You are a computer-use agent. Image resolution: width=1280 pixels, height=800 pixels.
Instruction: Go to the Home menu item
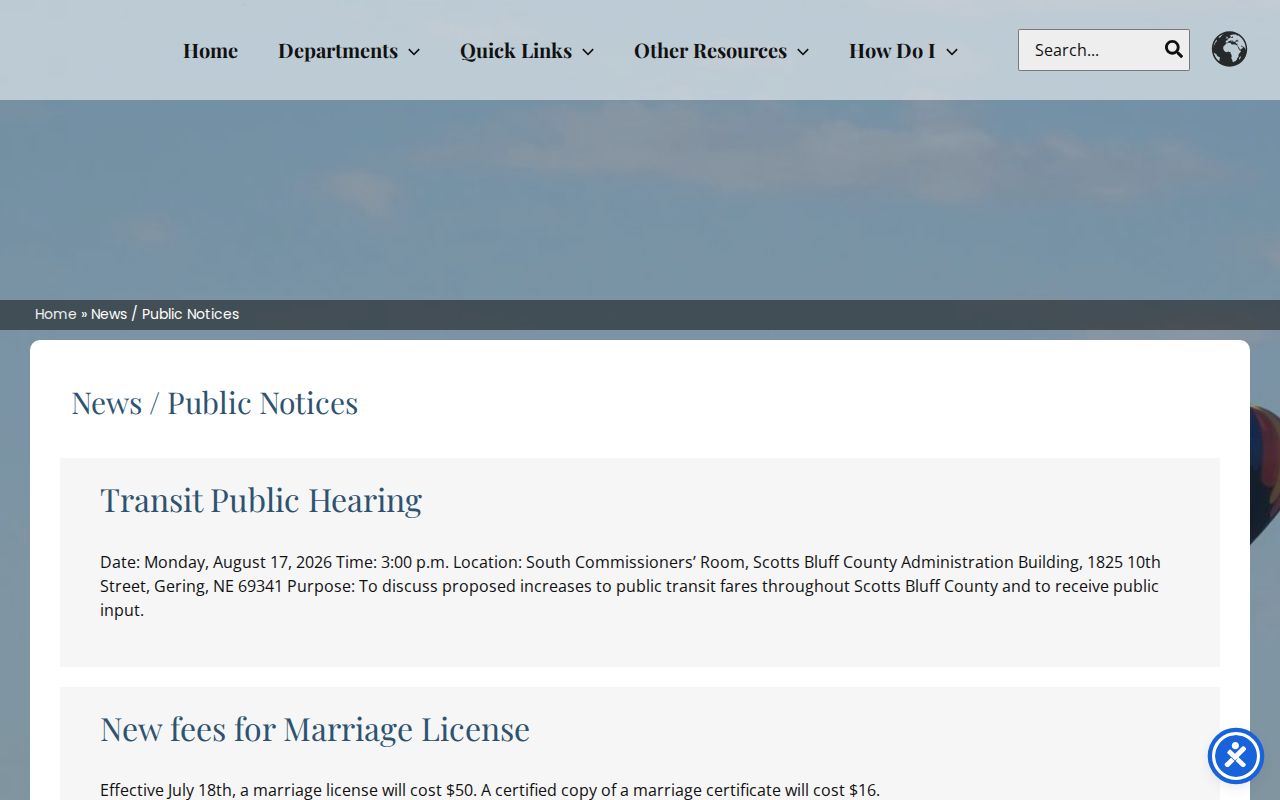click(210, 51)
